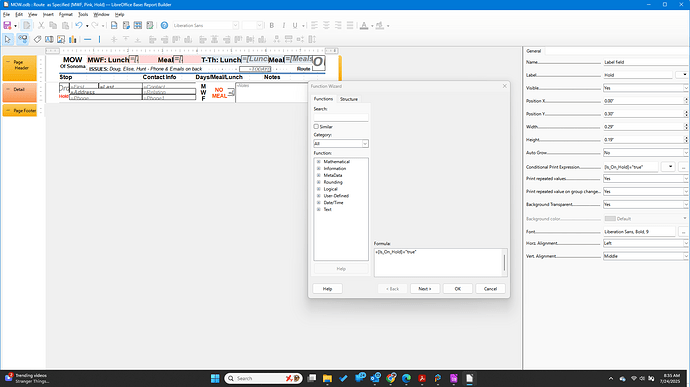Image resolution: width=690 pixels, height=387 pixels.
Task: Open the Visible property dropdown
Action: [x=646, y=88]
